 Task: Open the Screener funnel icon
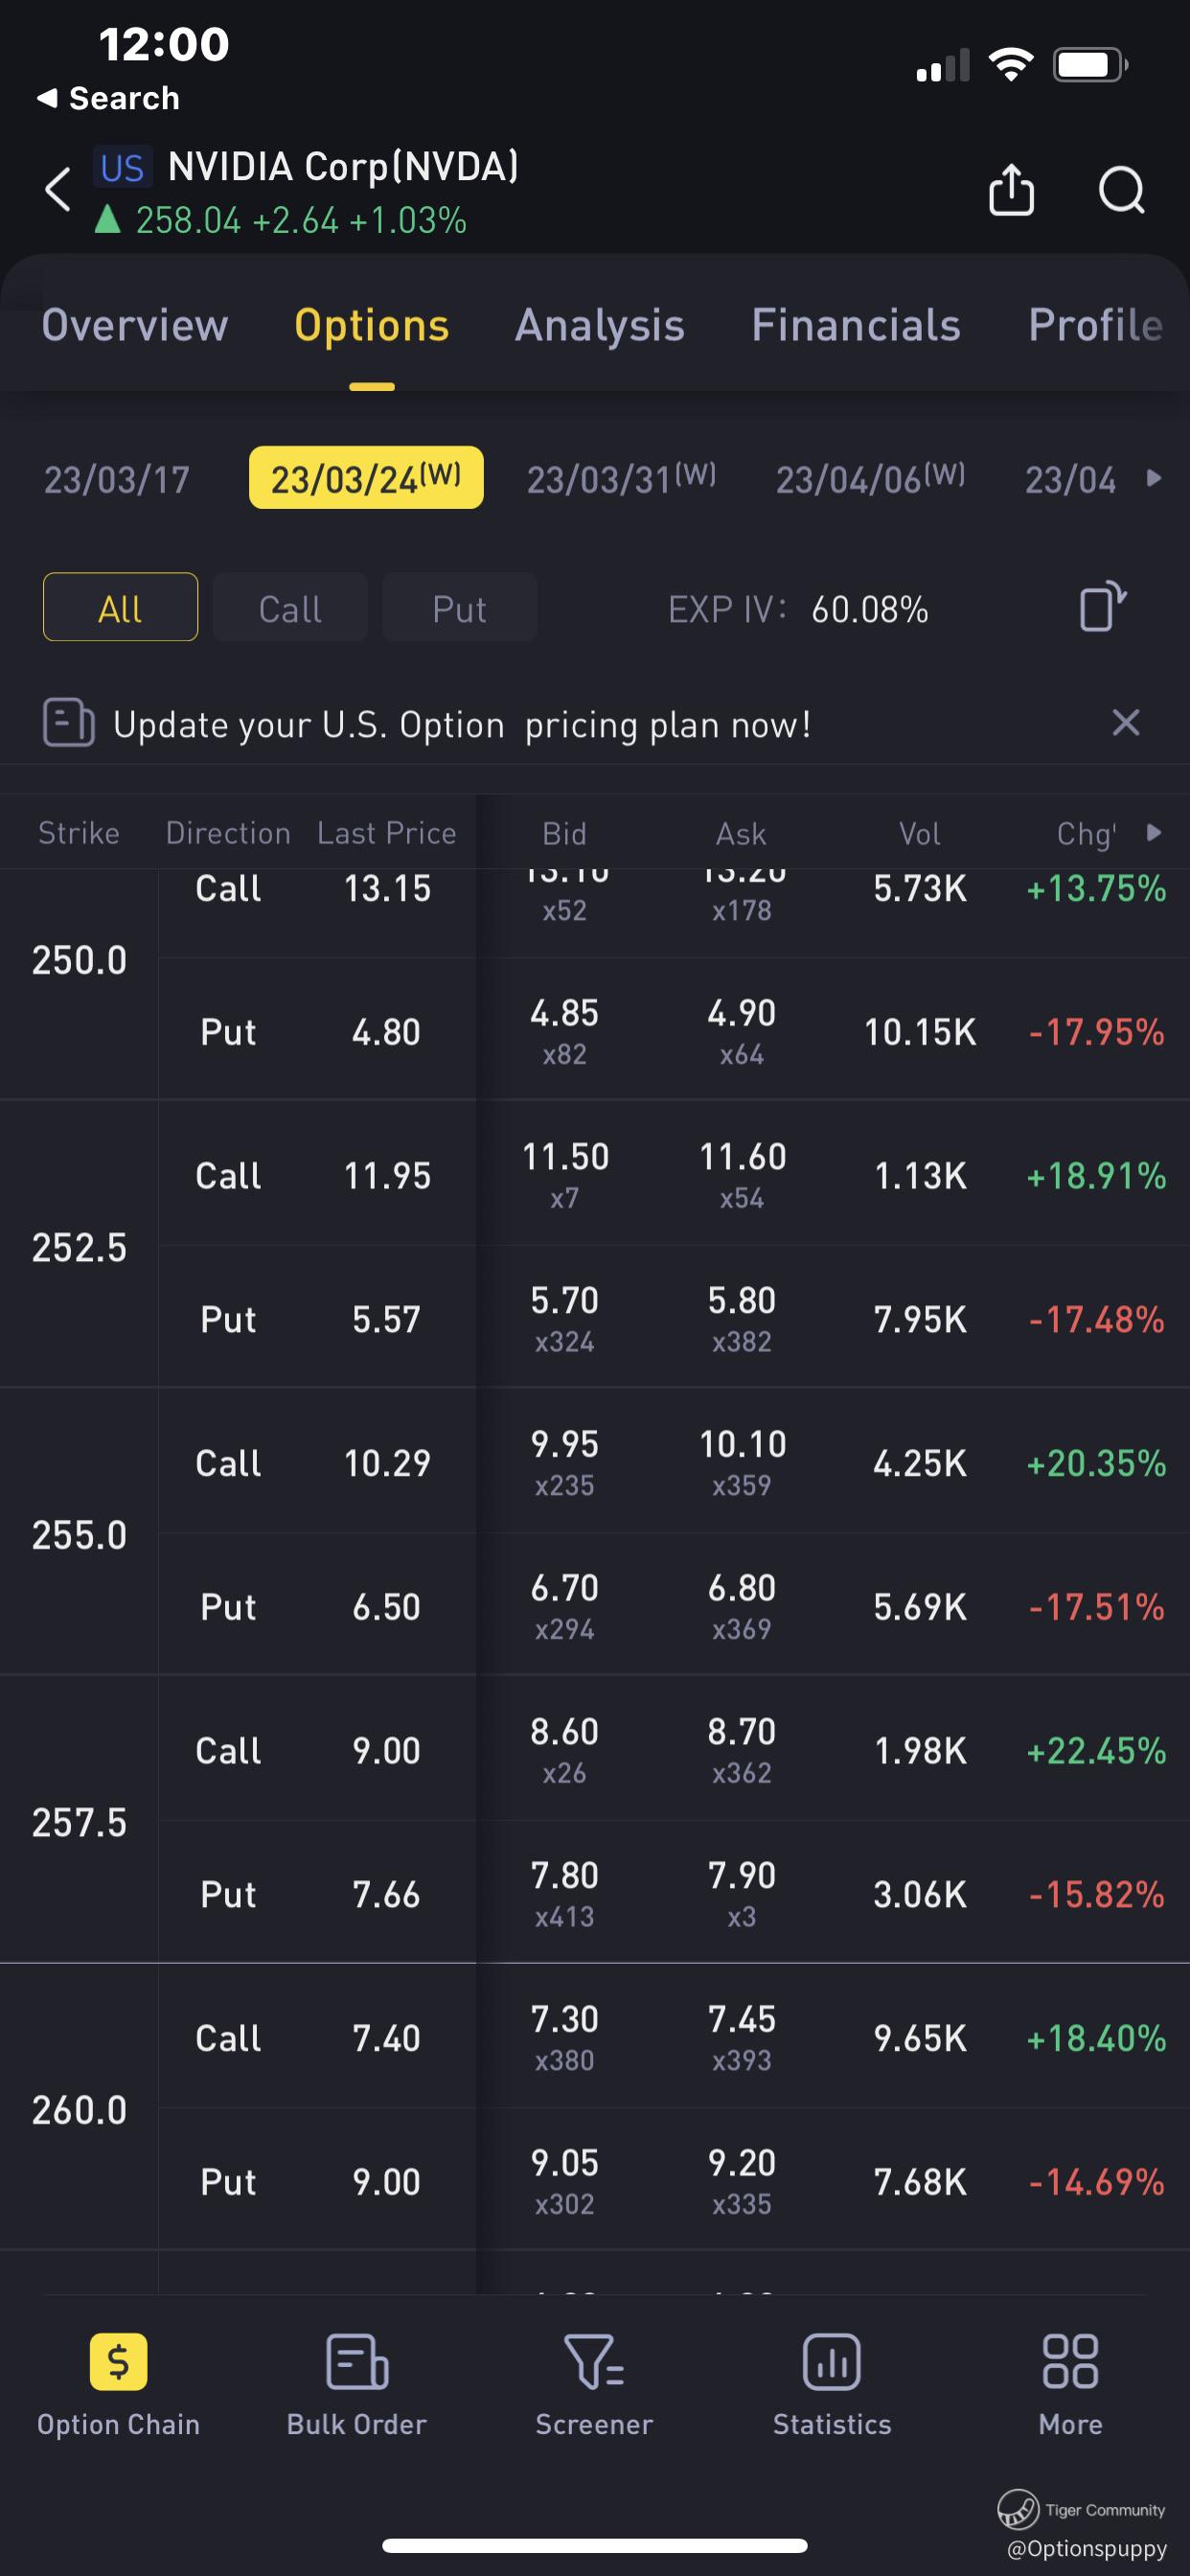594,2362
